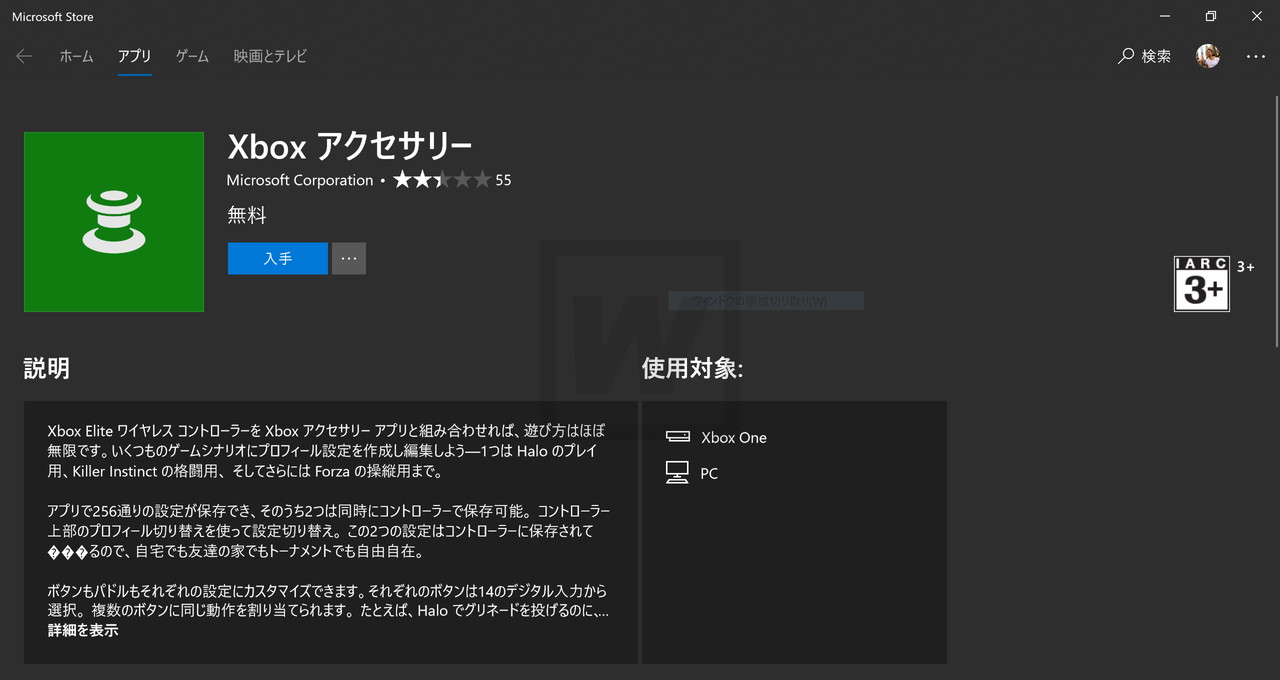Go back with the arrow button
This screenshot has height=680, width=1280.
pyautogui.click(x=24, y=57)
